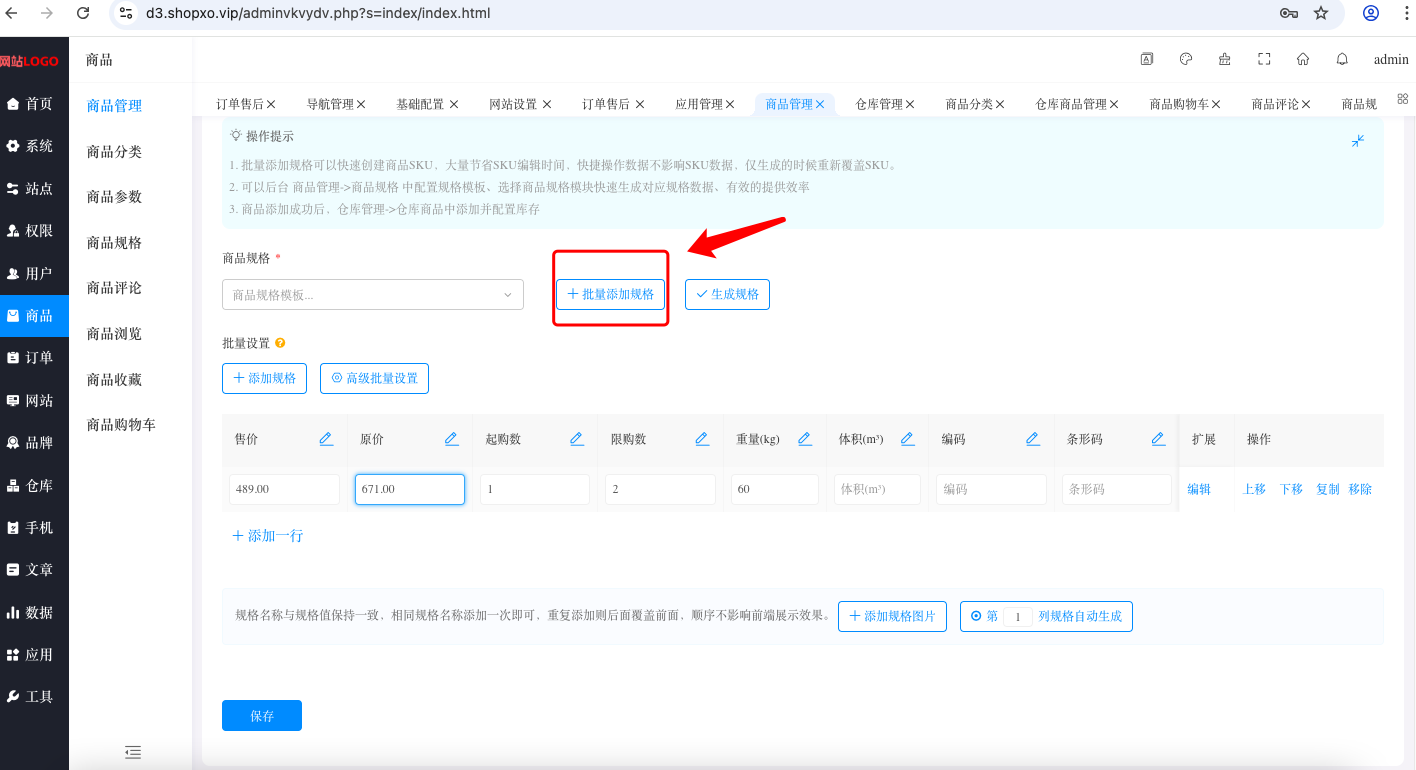Click the edit pencil beside 售价 column
Screen dimensions: 1416x770
click(326, 439)
